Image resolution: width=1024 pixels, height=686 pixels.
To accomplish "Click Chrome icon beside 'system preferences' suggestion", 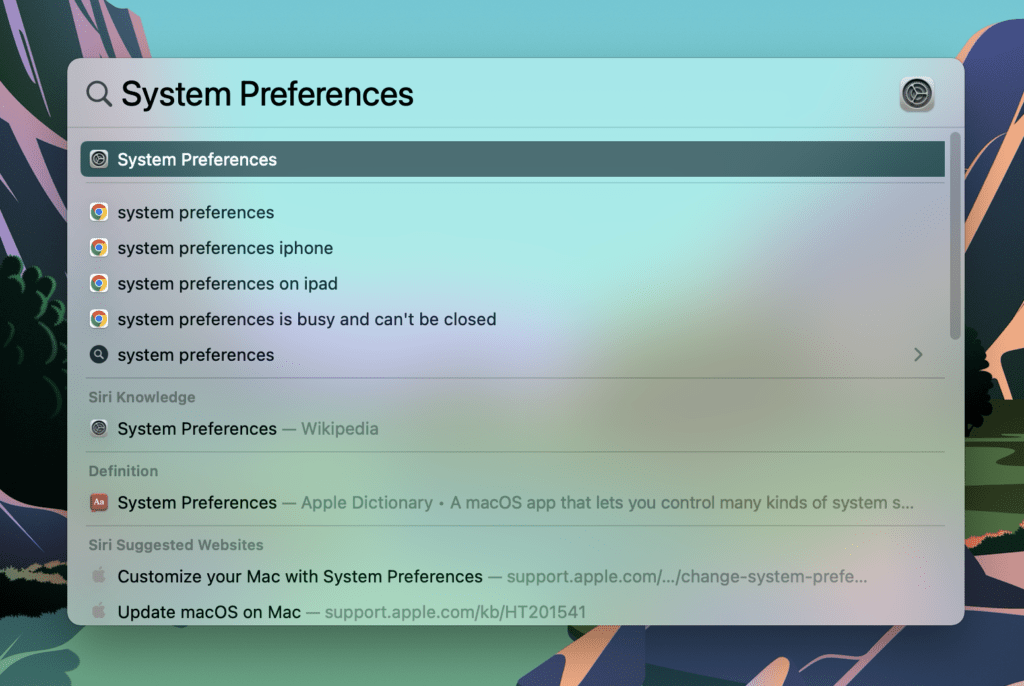I will click(x=99, y=212).
